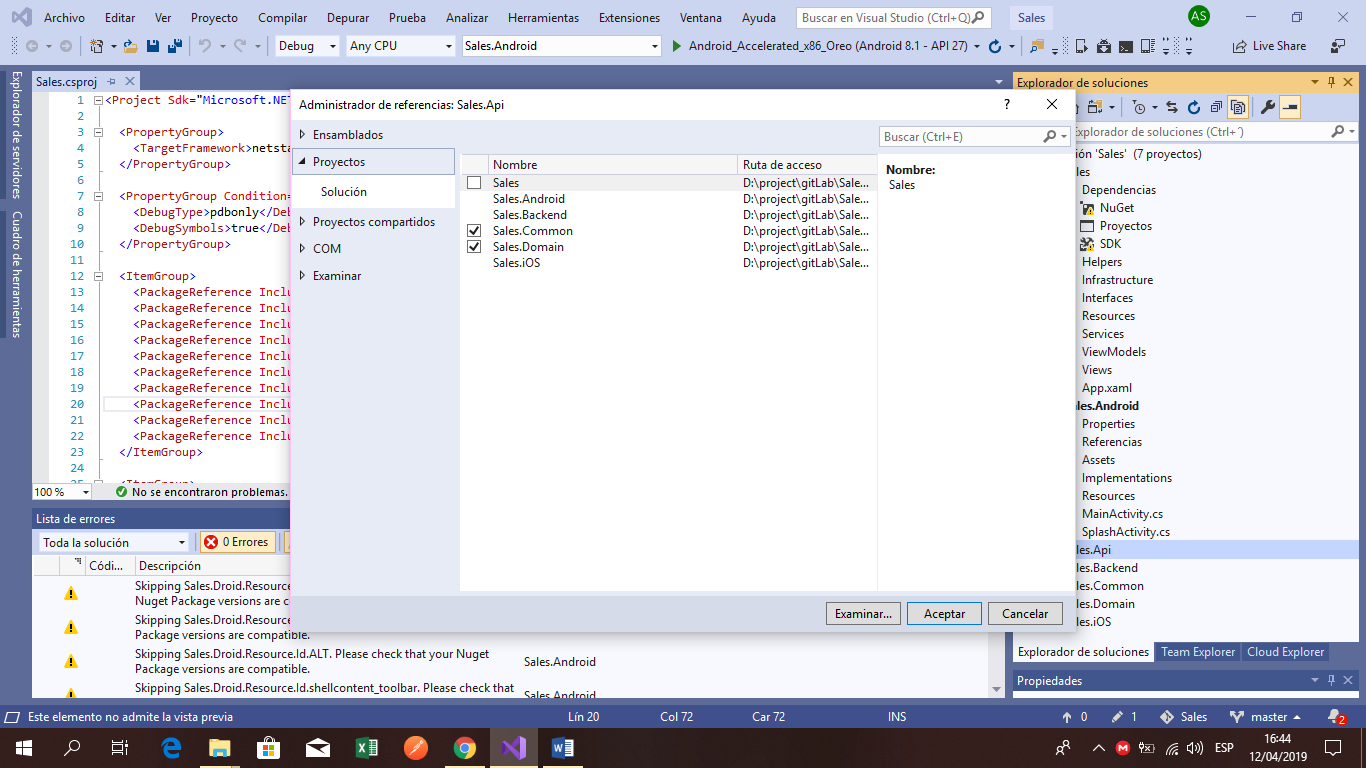
Task: Check the Sales project checkbox
Action: (x=474, y=183)
